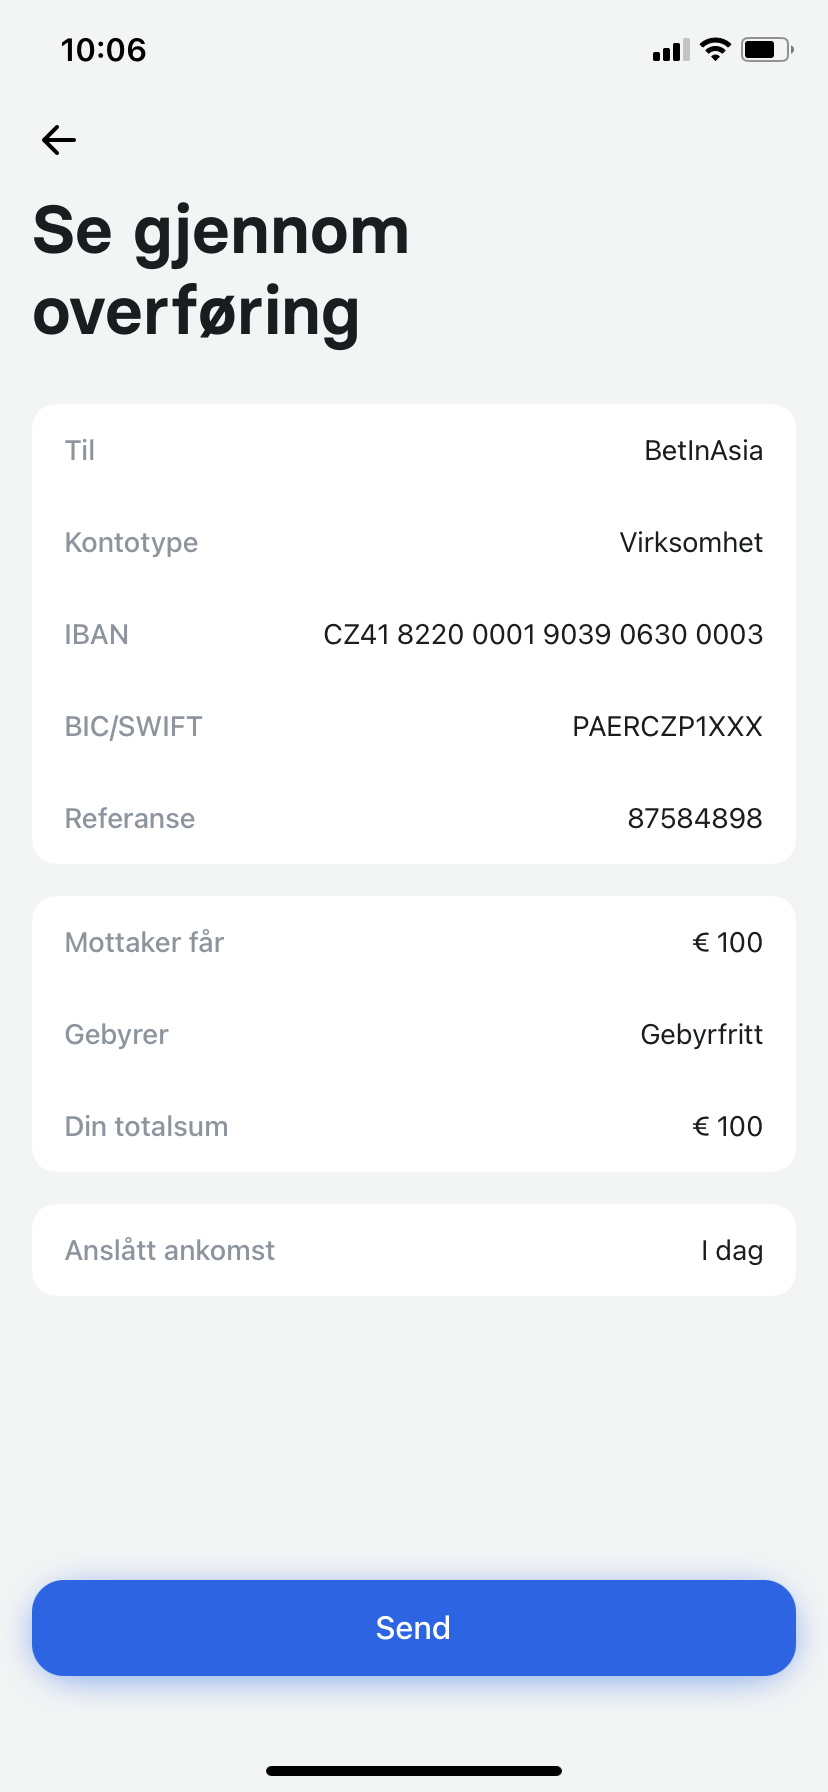The image size is (828, 1792).
Task: Tap the Gebyrfritt fee value
Action: click(701, 1035)
